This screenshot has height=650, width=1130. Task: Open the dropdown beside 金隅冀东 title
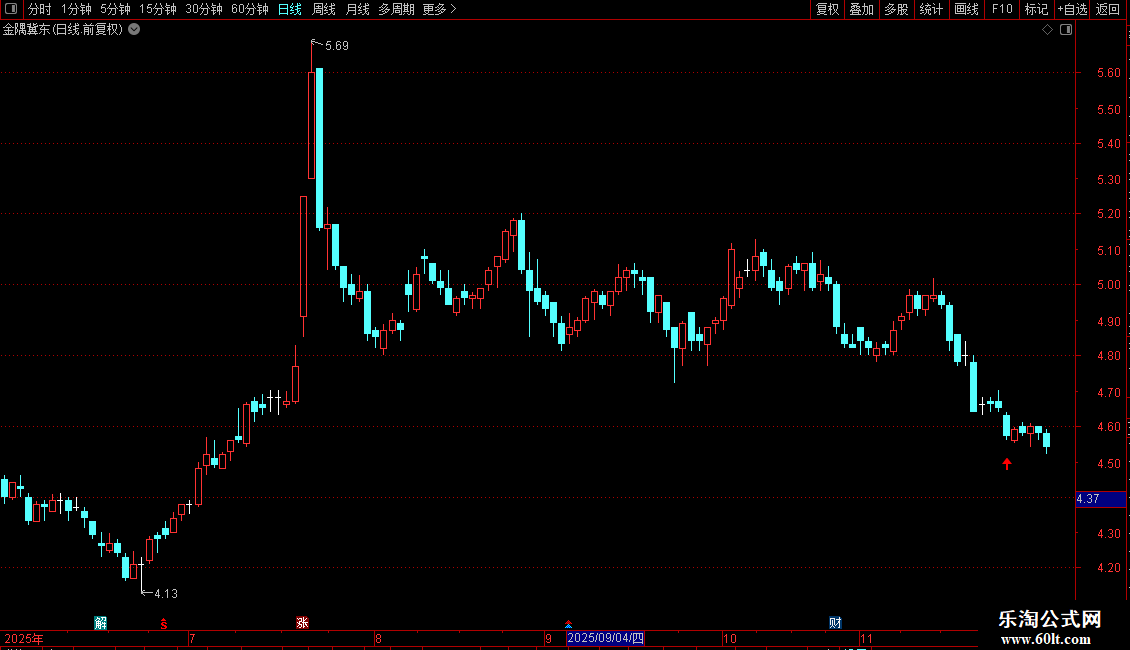(x=134, y=30)
